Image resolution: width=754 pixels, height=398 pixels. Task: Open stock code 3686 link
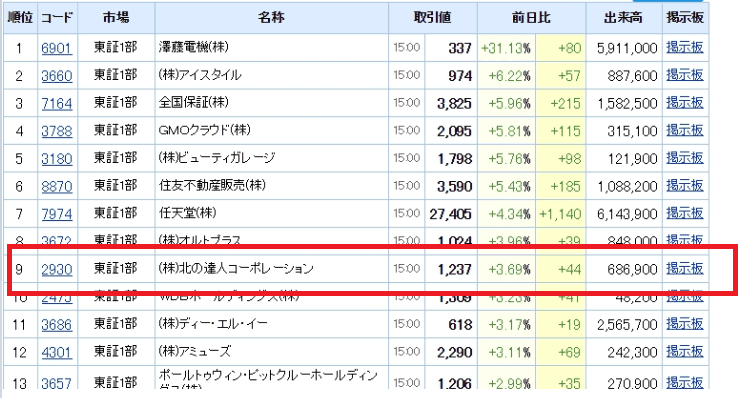(57, 325)
